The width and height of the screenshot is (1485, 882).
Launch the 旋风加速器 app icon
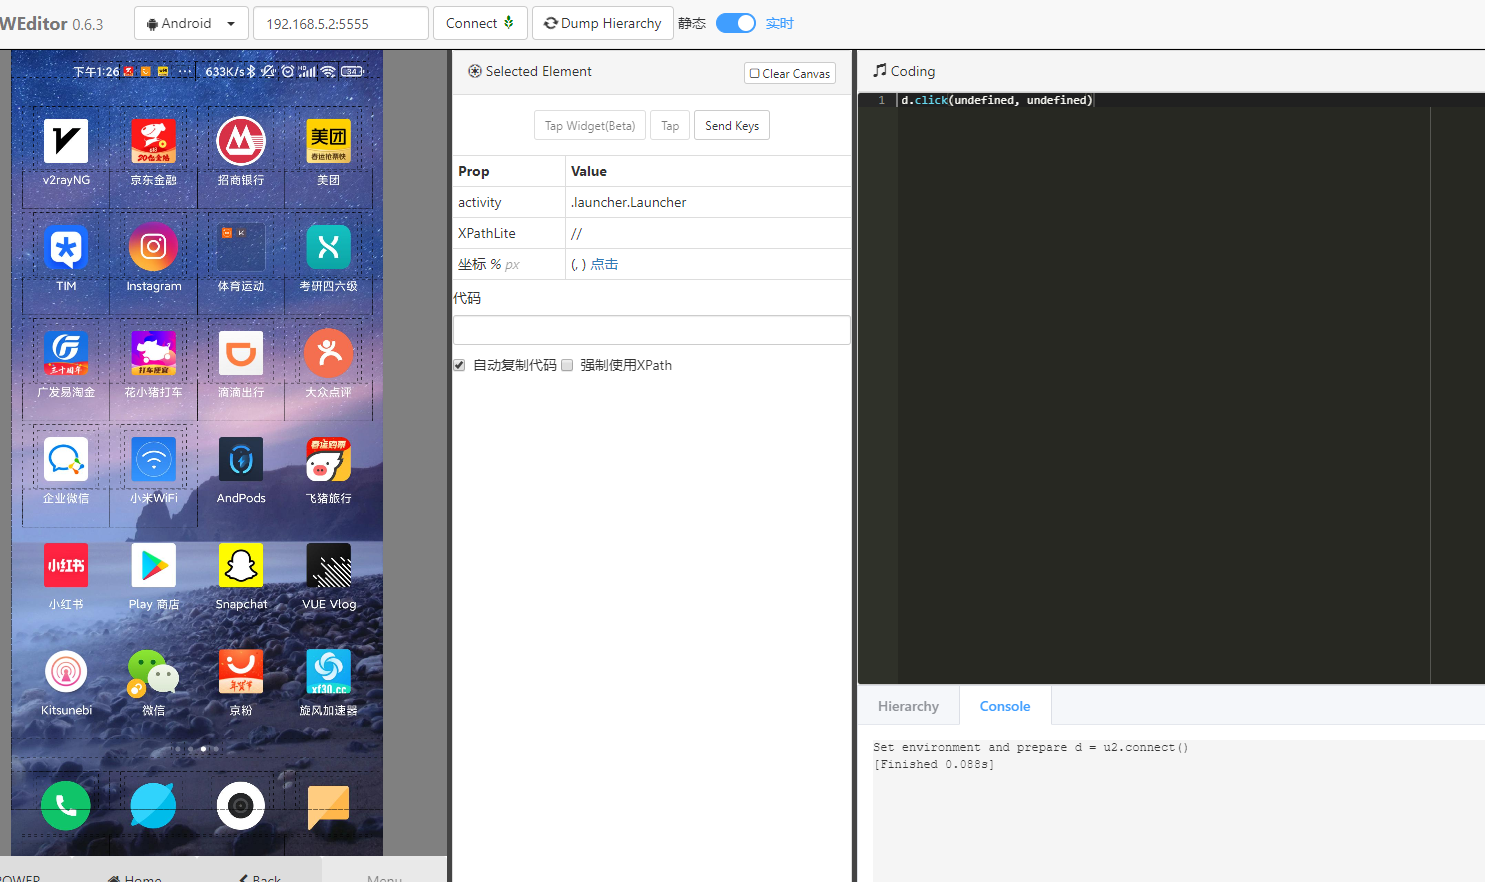click(x=328, y=672)
